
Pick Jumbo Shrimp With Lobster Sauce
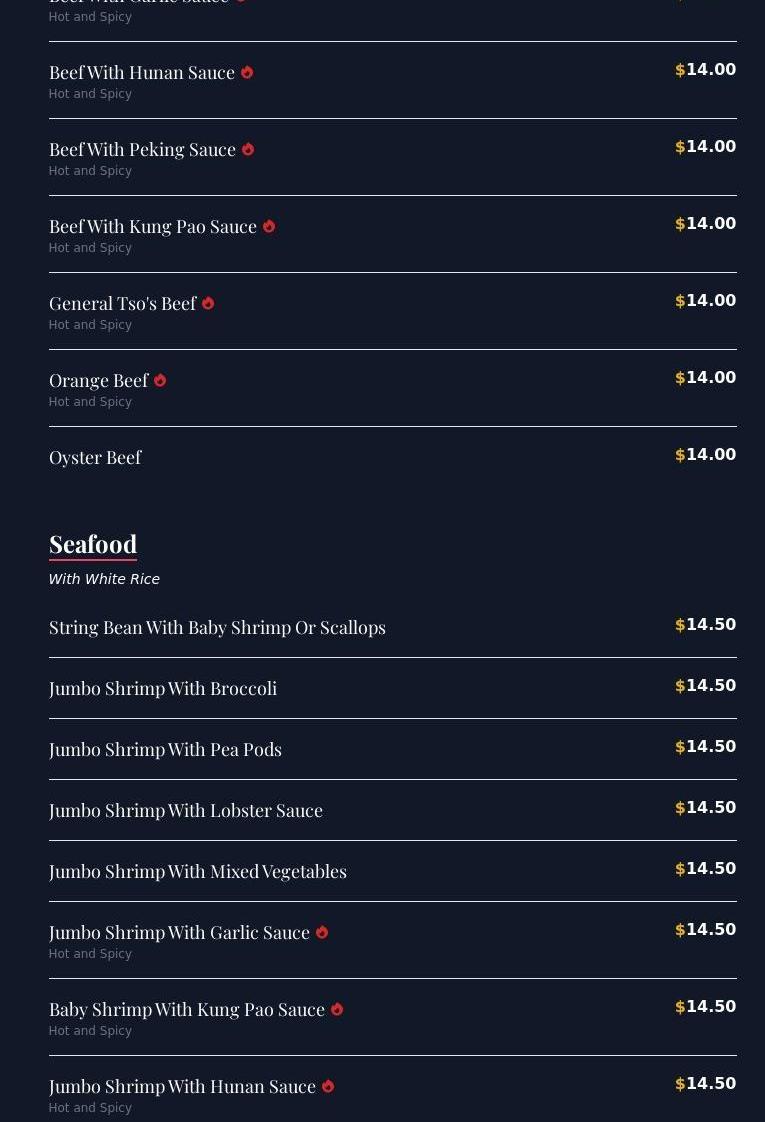point(186,810)
